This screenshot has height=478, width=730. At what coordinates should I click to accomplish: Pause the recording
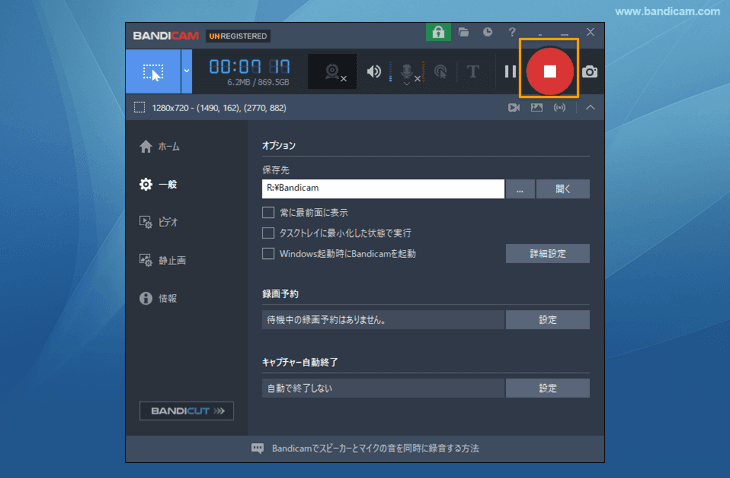pyautogui.click(x=510, y=72)
